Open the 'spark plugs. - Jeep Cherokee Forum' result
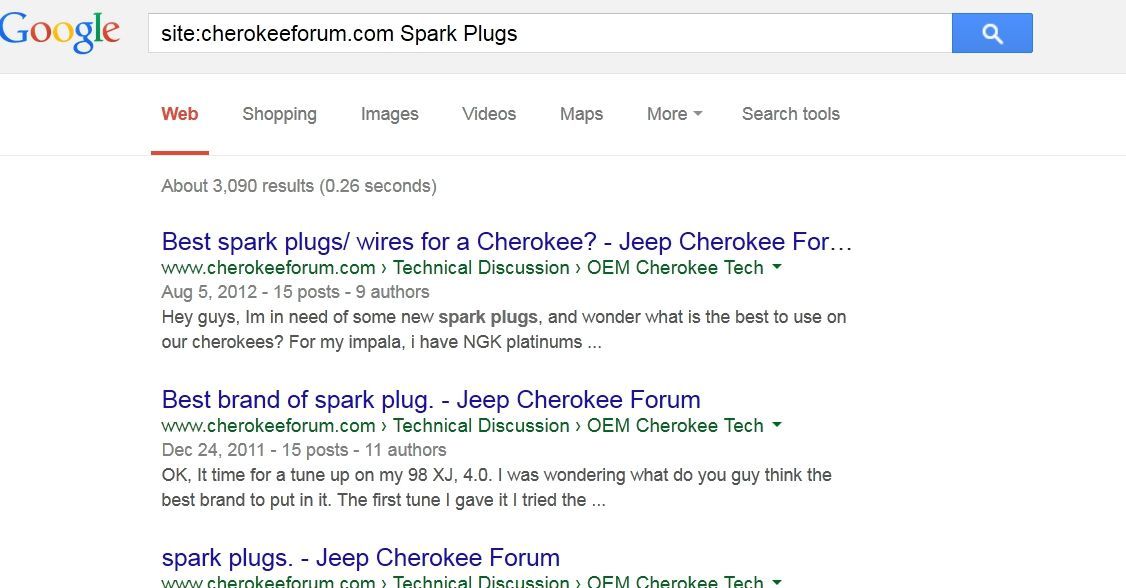The width and height of the screenshot is (1126, 588). (360, 558)
